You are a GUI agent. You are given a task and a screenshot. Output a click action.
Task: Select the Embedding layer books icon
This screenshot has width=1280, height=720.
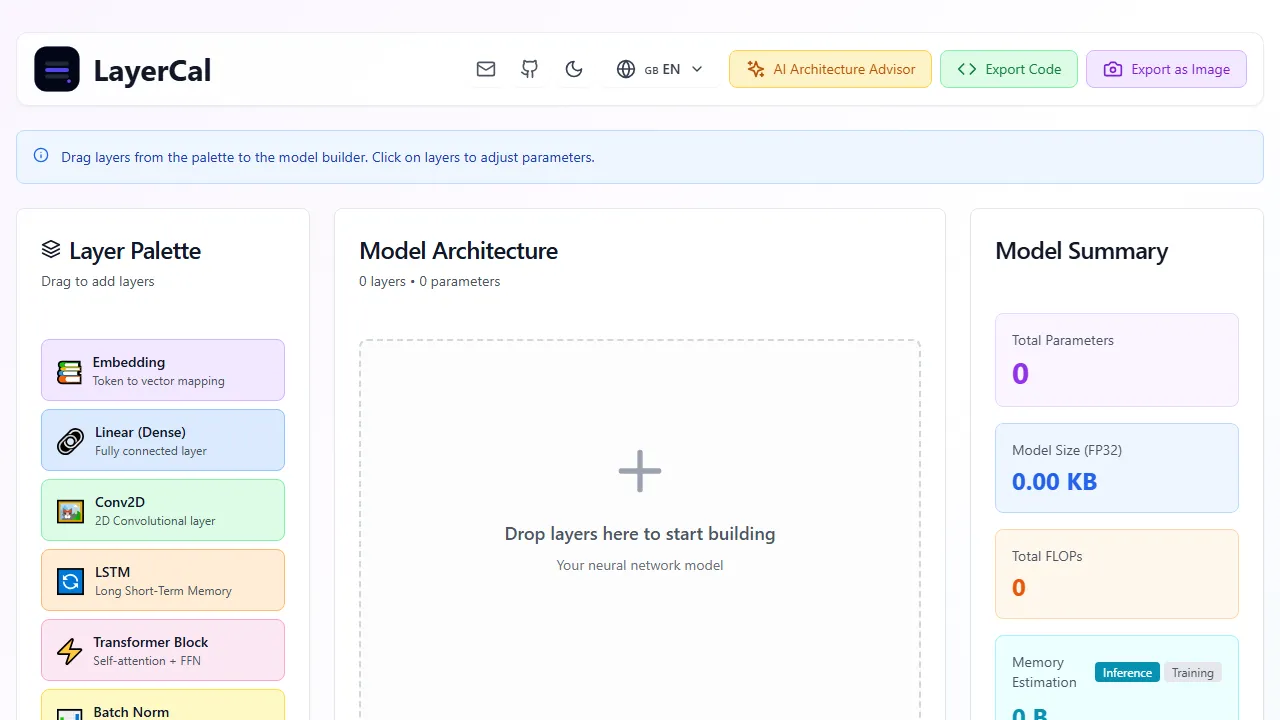(69, 370)
